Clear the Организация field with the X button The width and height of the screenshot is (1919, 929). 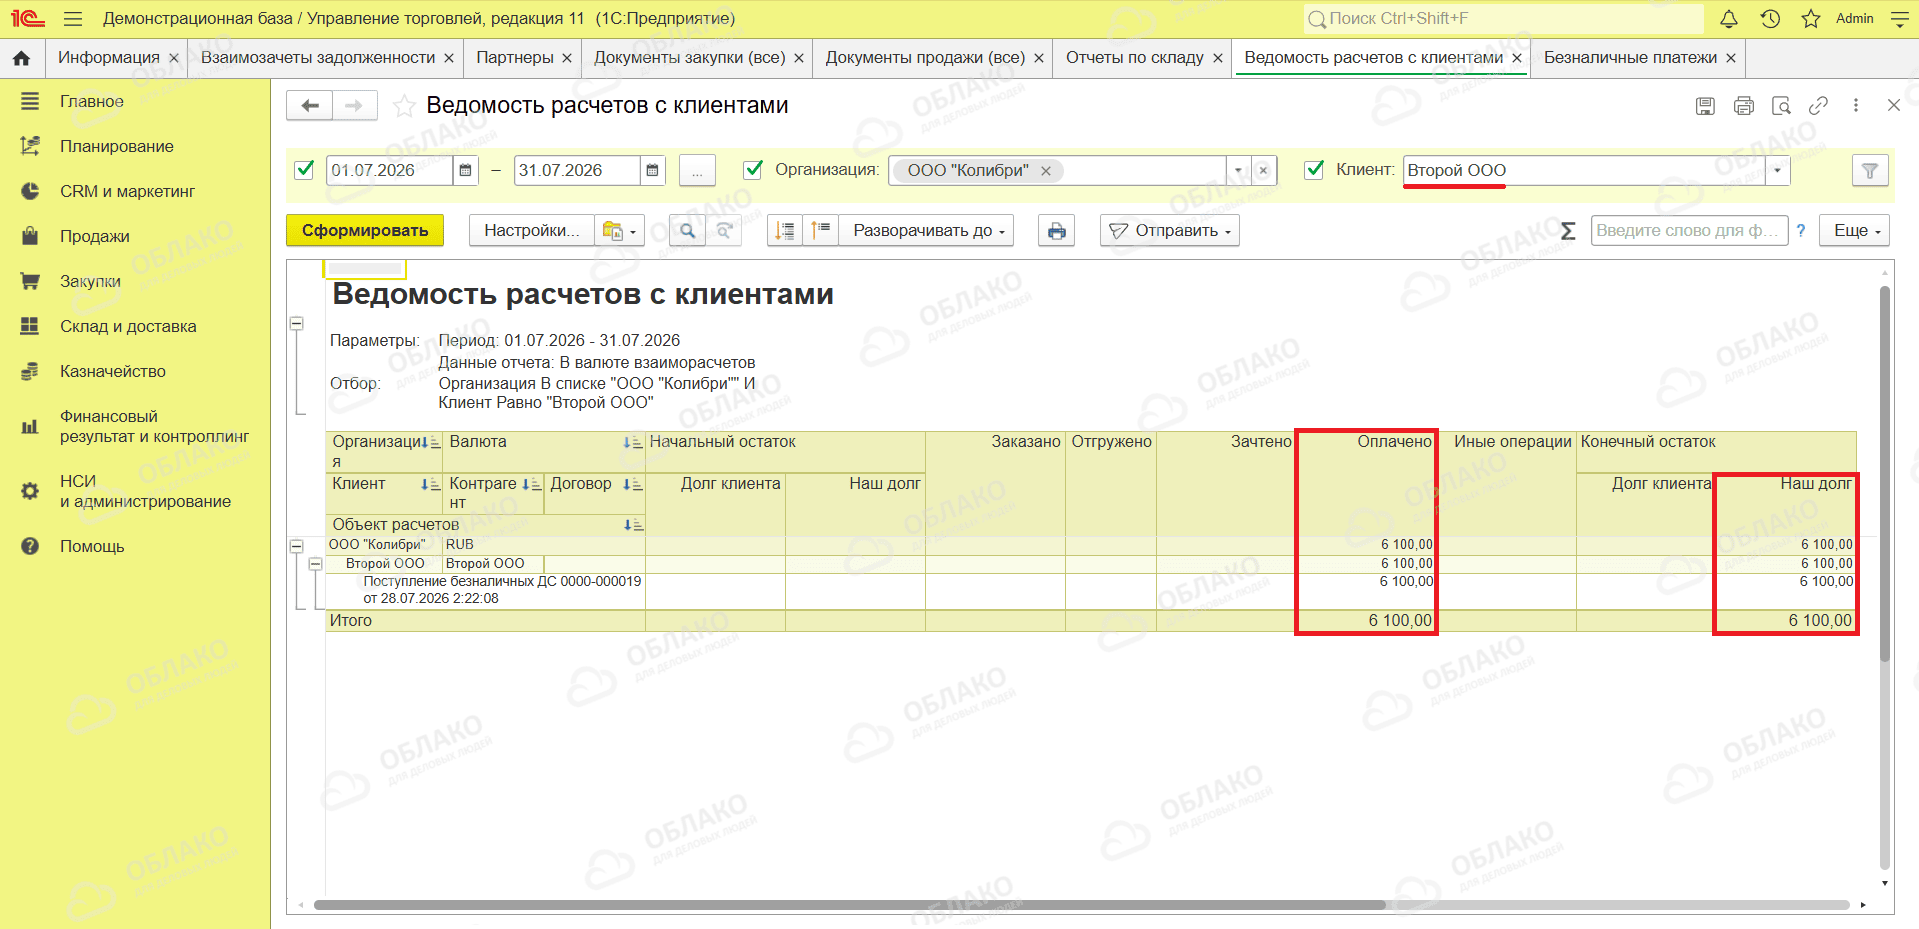1263,171
